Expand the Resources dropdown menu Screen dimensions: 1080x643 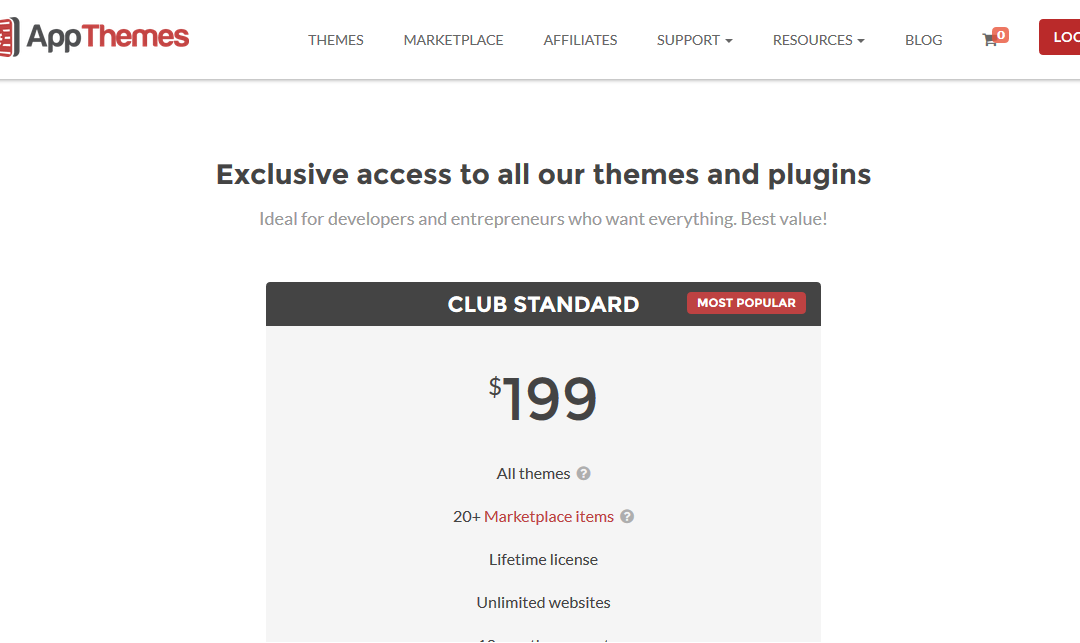point(818,40)
